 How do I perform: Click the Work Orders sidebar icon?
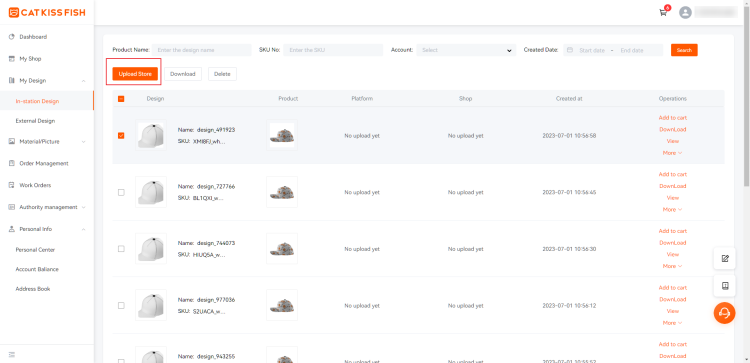point(12,185)
